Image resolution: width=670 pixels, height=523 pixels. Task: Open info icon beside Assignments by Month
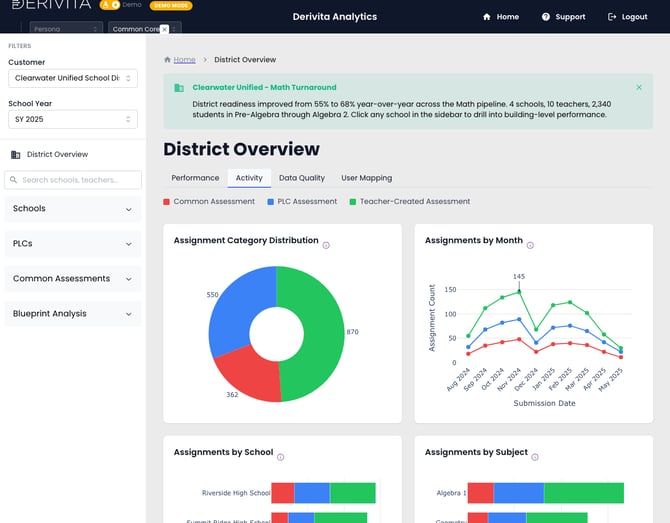click(x=530, y=245)
